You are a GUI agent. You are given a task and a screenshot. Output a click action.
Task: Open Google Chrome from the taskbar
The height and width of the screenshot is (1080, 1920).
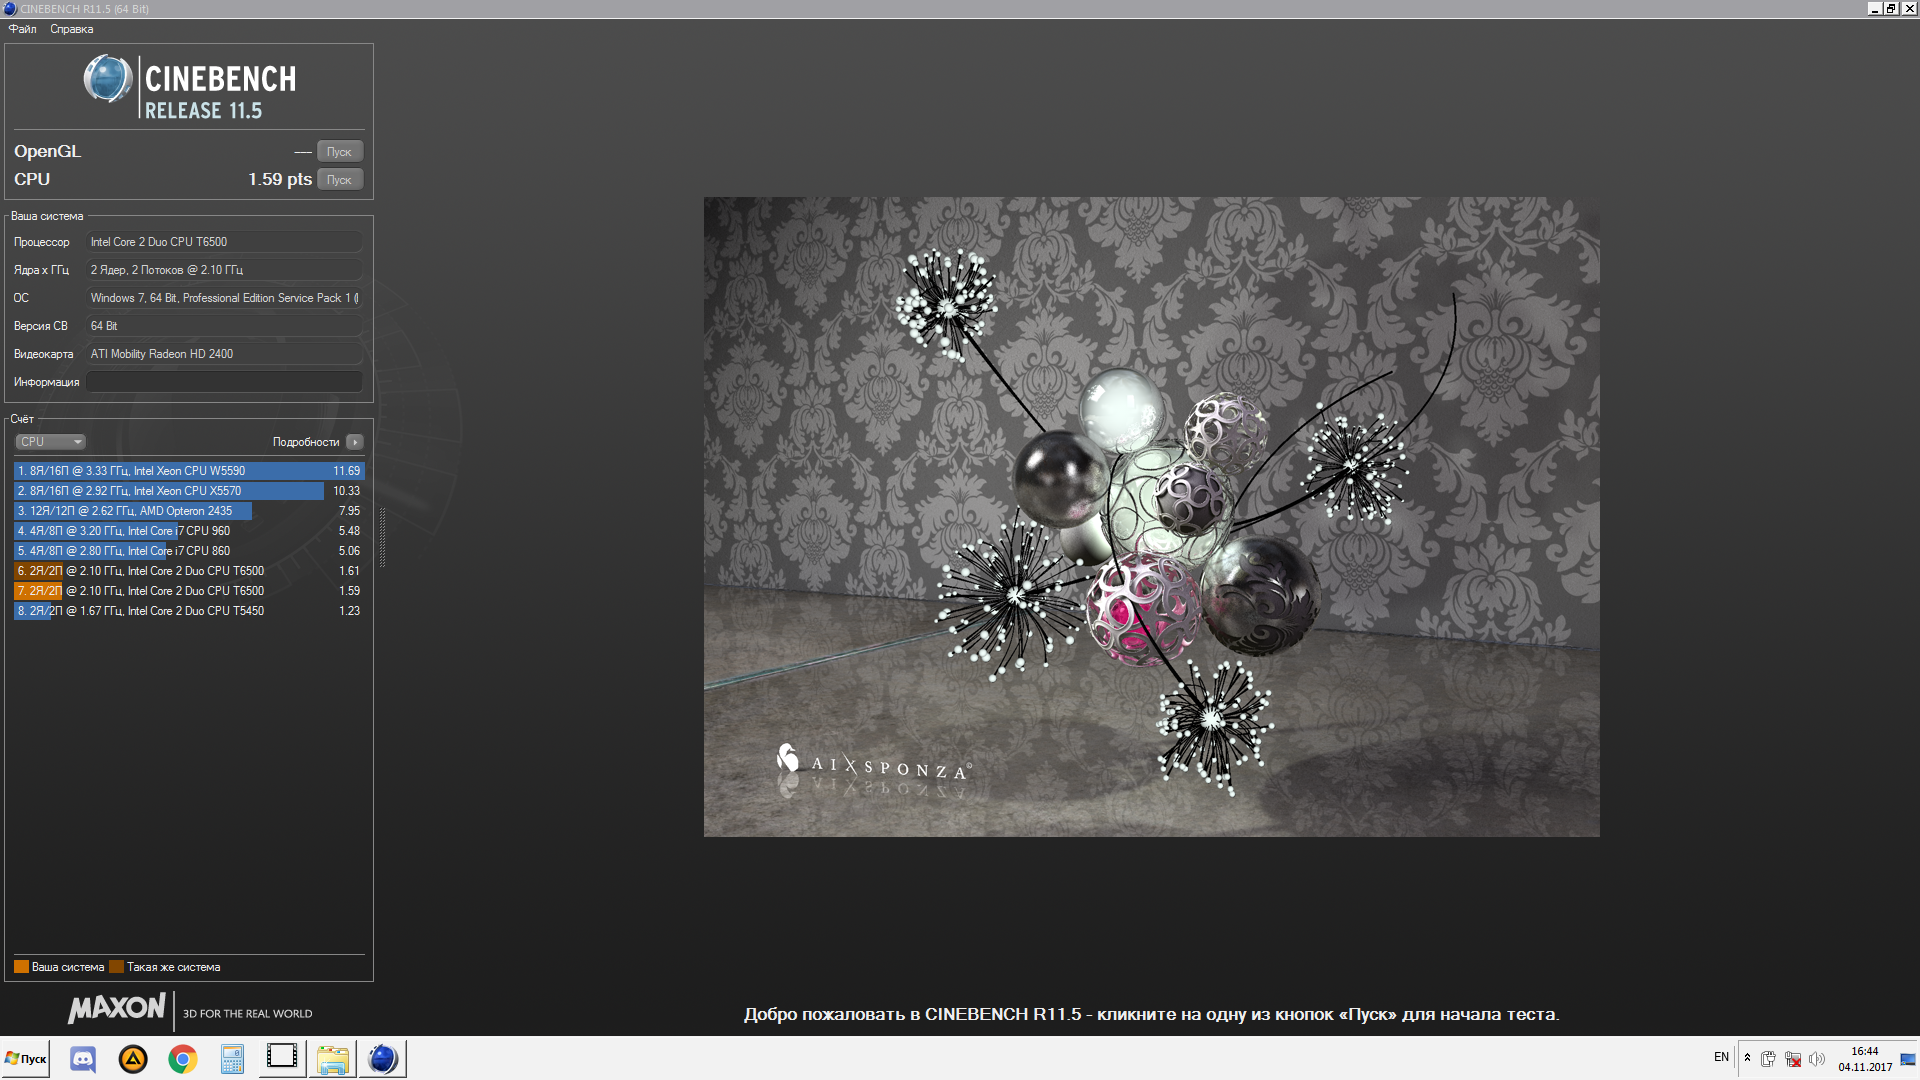pos(183,1059)
